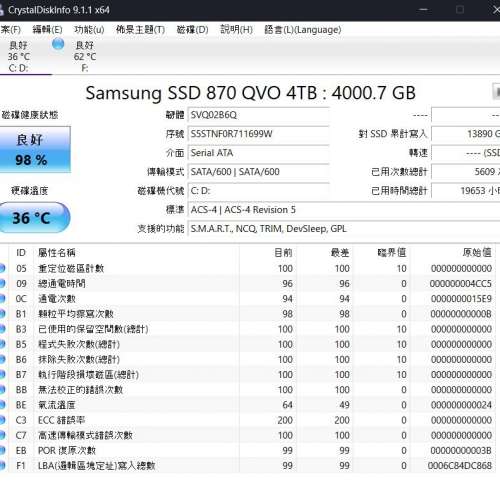Click the power on count value 5609

coord(466,172)
